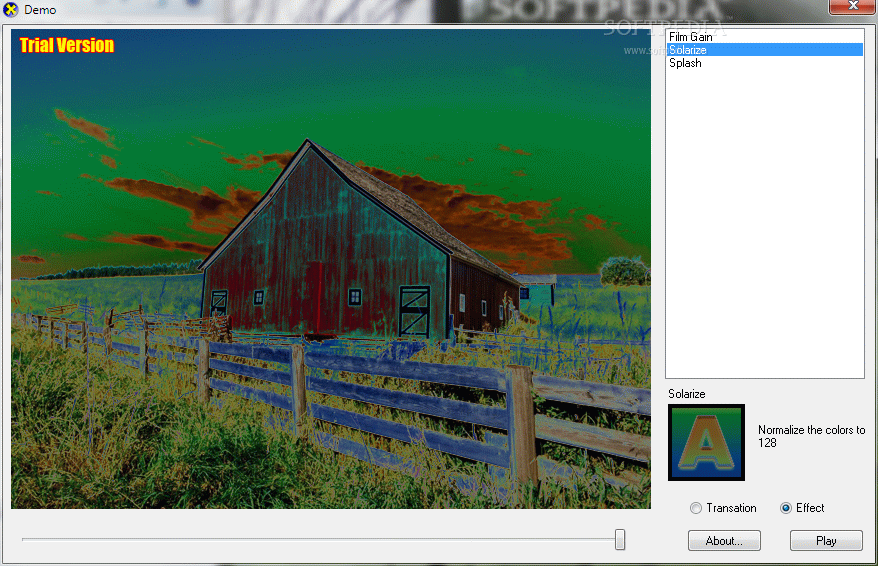Open the About dialog
The width and height of the screenshot is (878, 566).
click(724, 541)
